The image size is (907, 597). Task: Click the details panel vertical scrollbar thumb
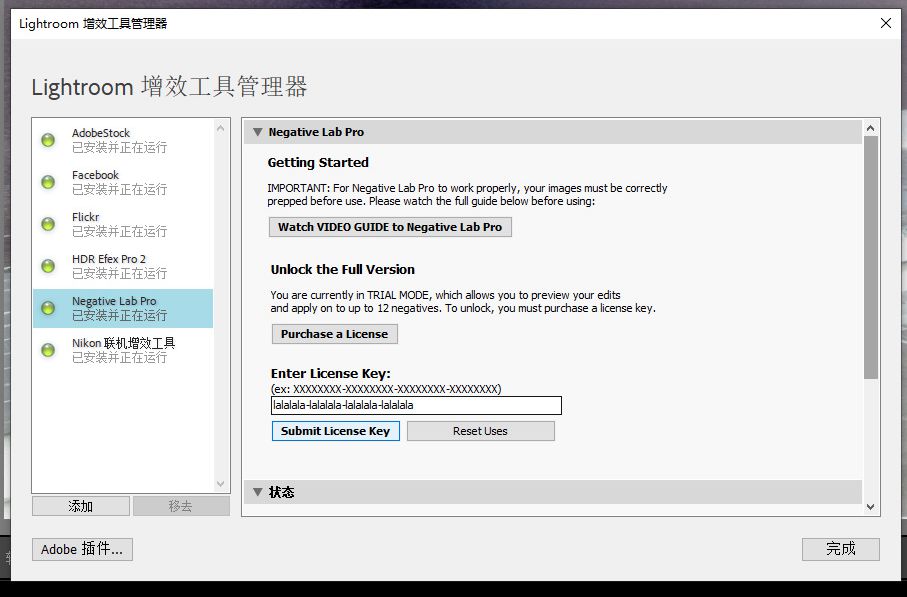[871, 257]
